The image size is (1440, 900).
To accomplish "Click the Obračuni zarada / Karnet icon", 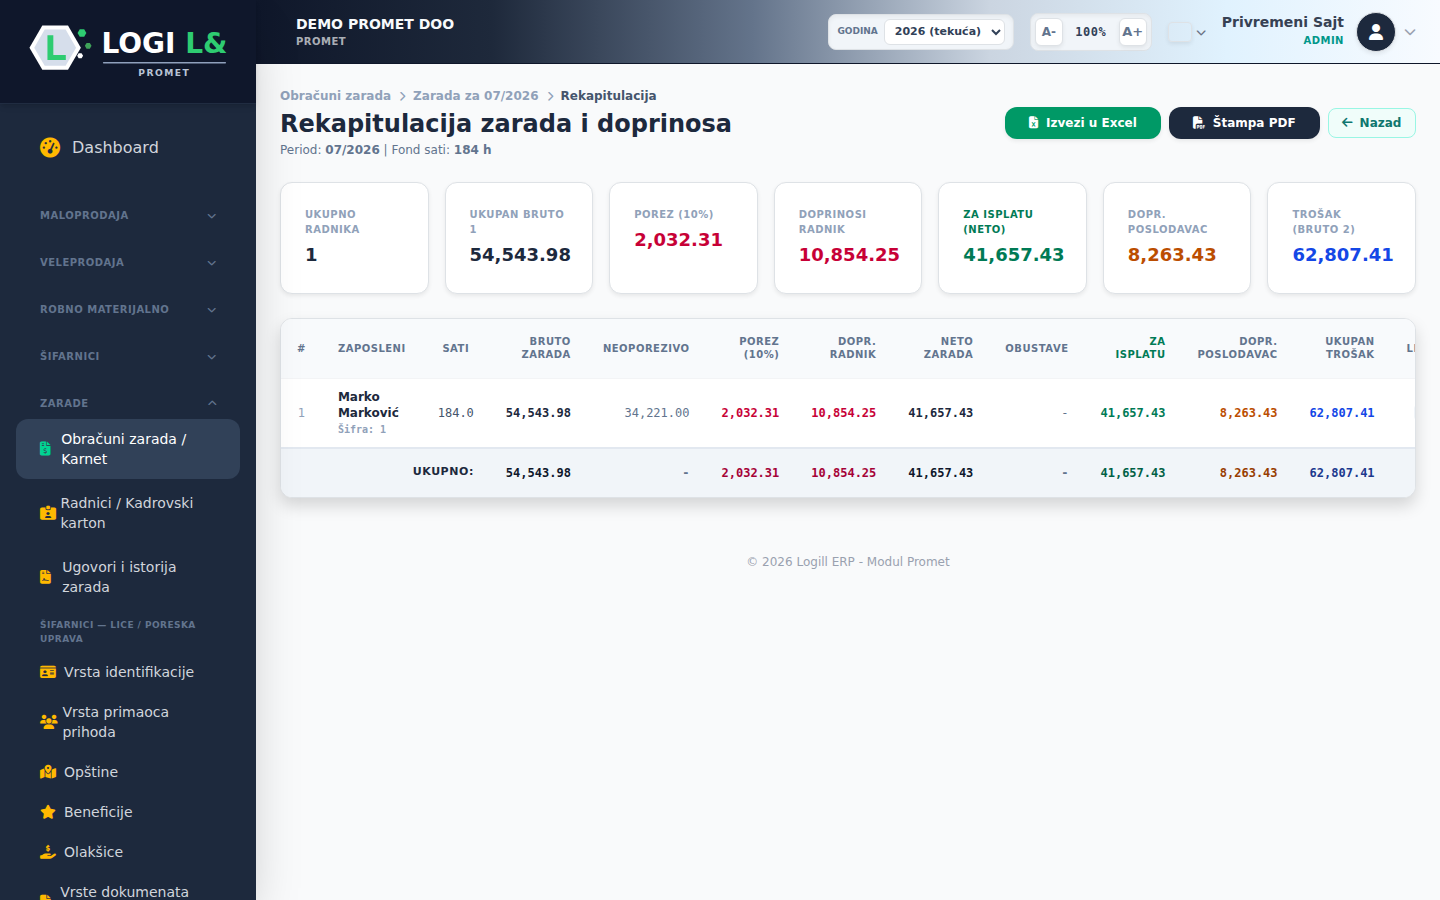I will point(45,449).
